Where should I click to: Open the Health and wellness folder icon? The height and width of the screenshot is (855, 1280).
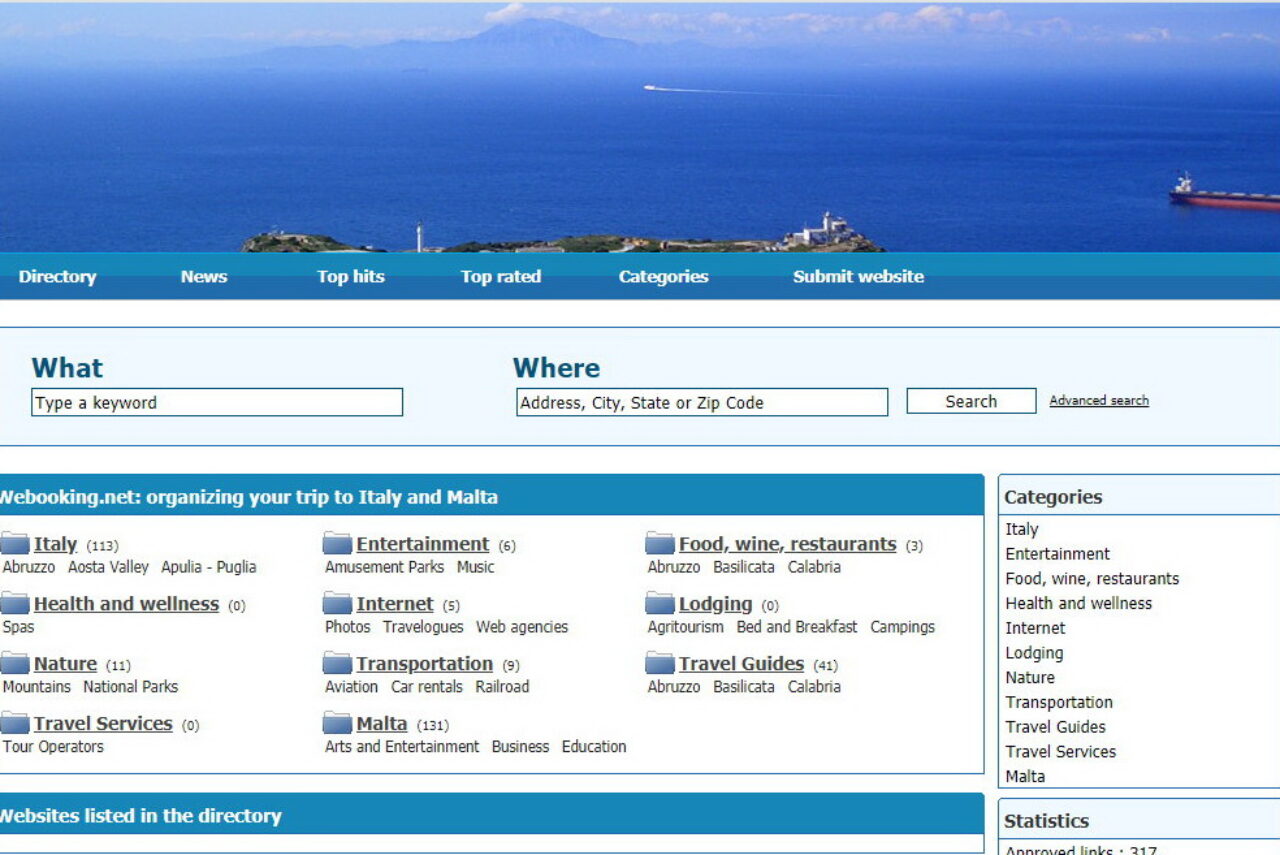pyautogui.click(x=14, y=603)
